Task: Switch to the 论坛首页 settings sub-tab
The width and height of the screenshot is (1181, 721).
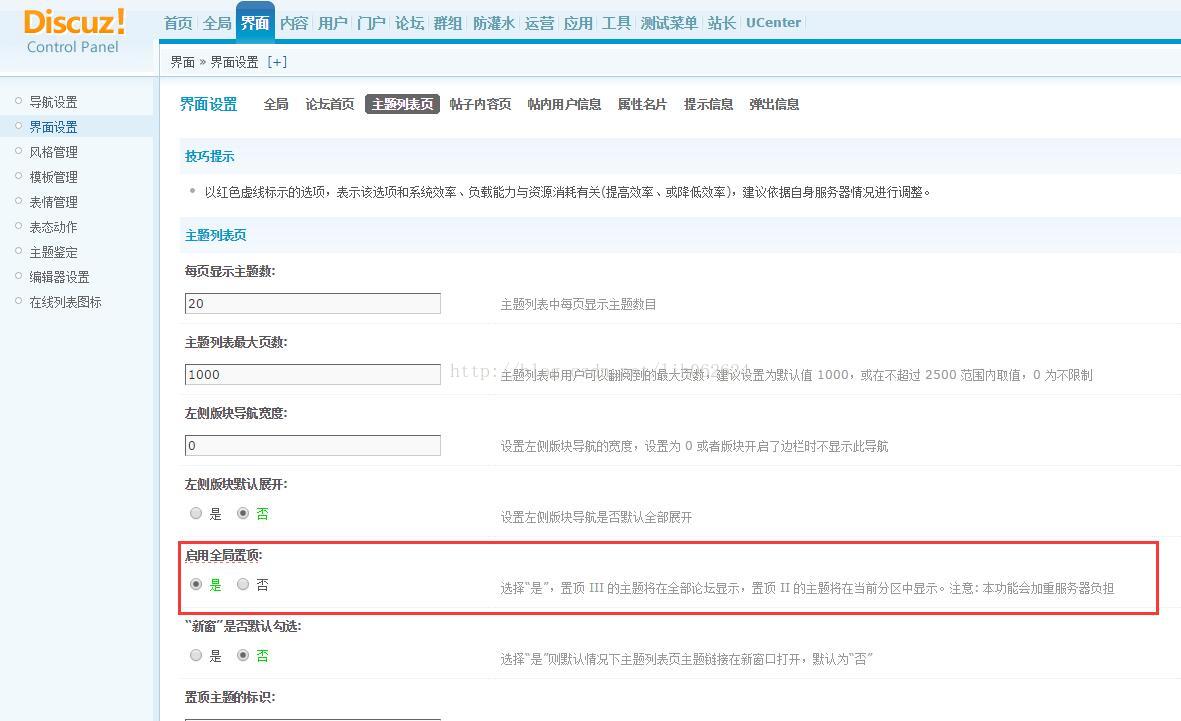Action: [329, 104]
